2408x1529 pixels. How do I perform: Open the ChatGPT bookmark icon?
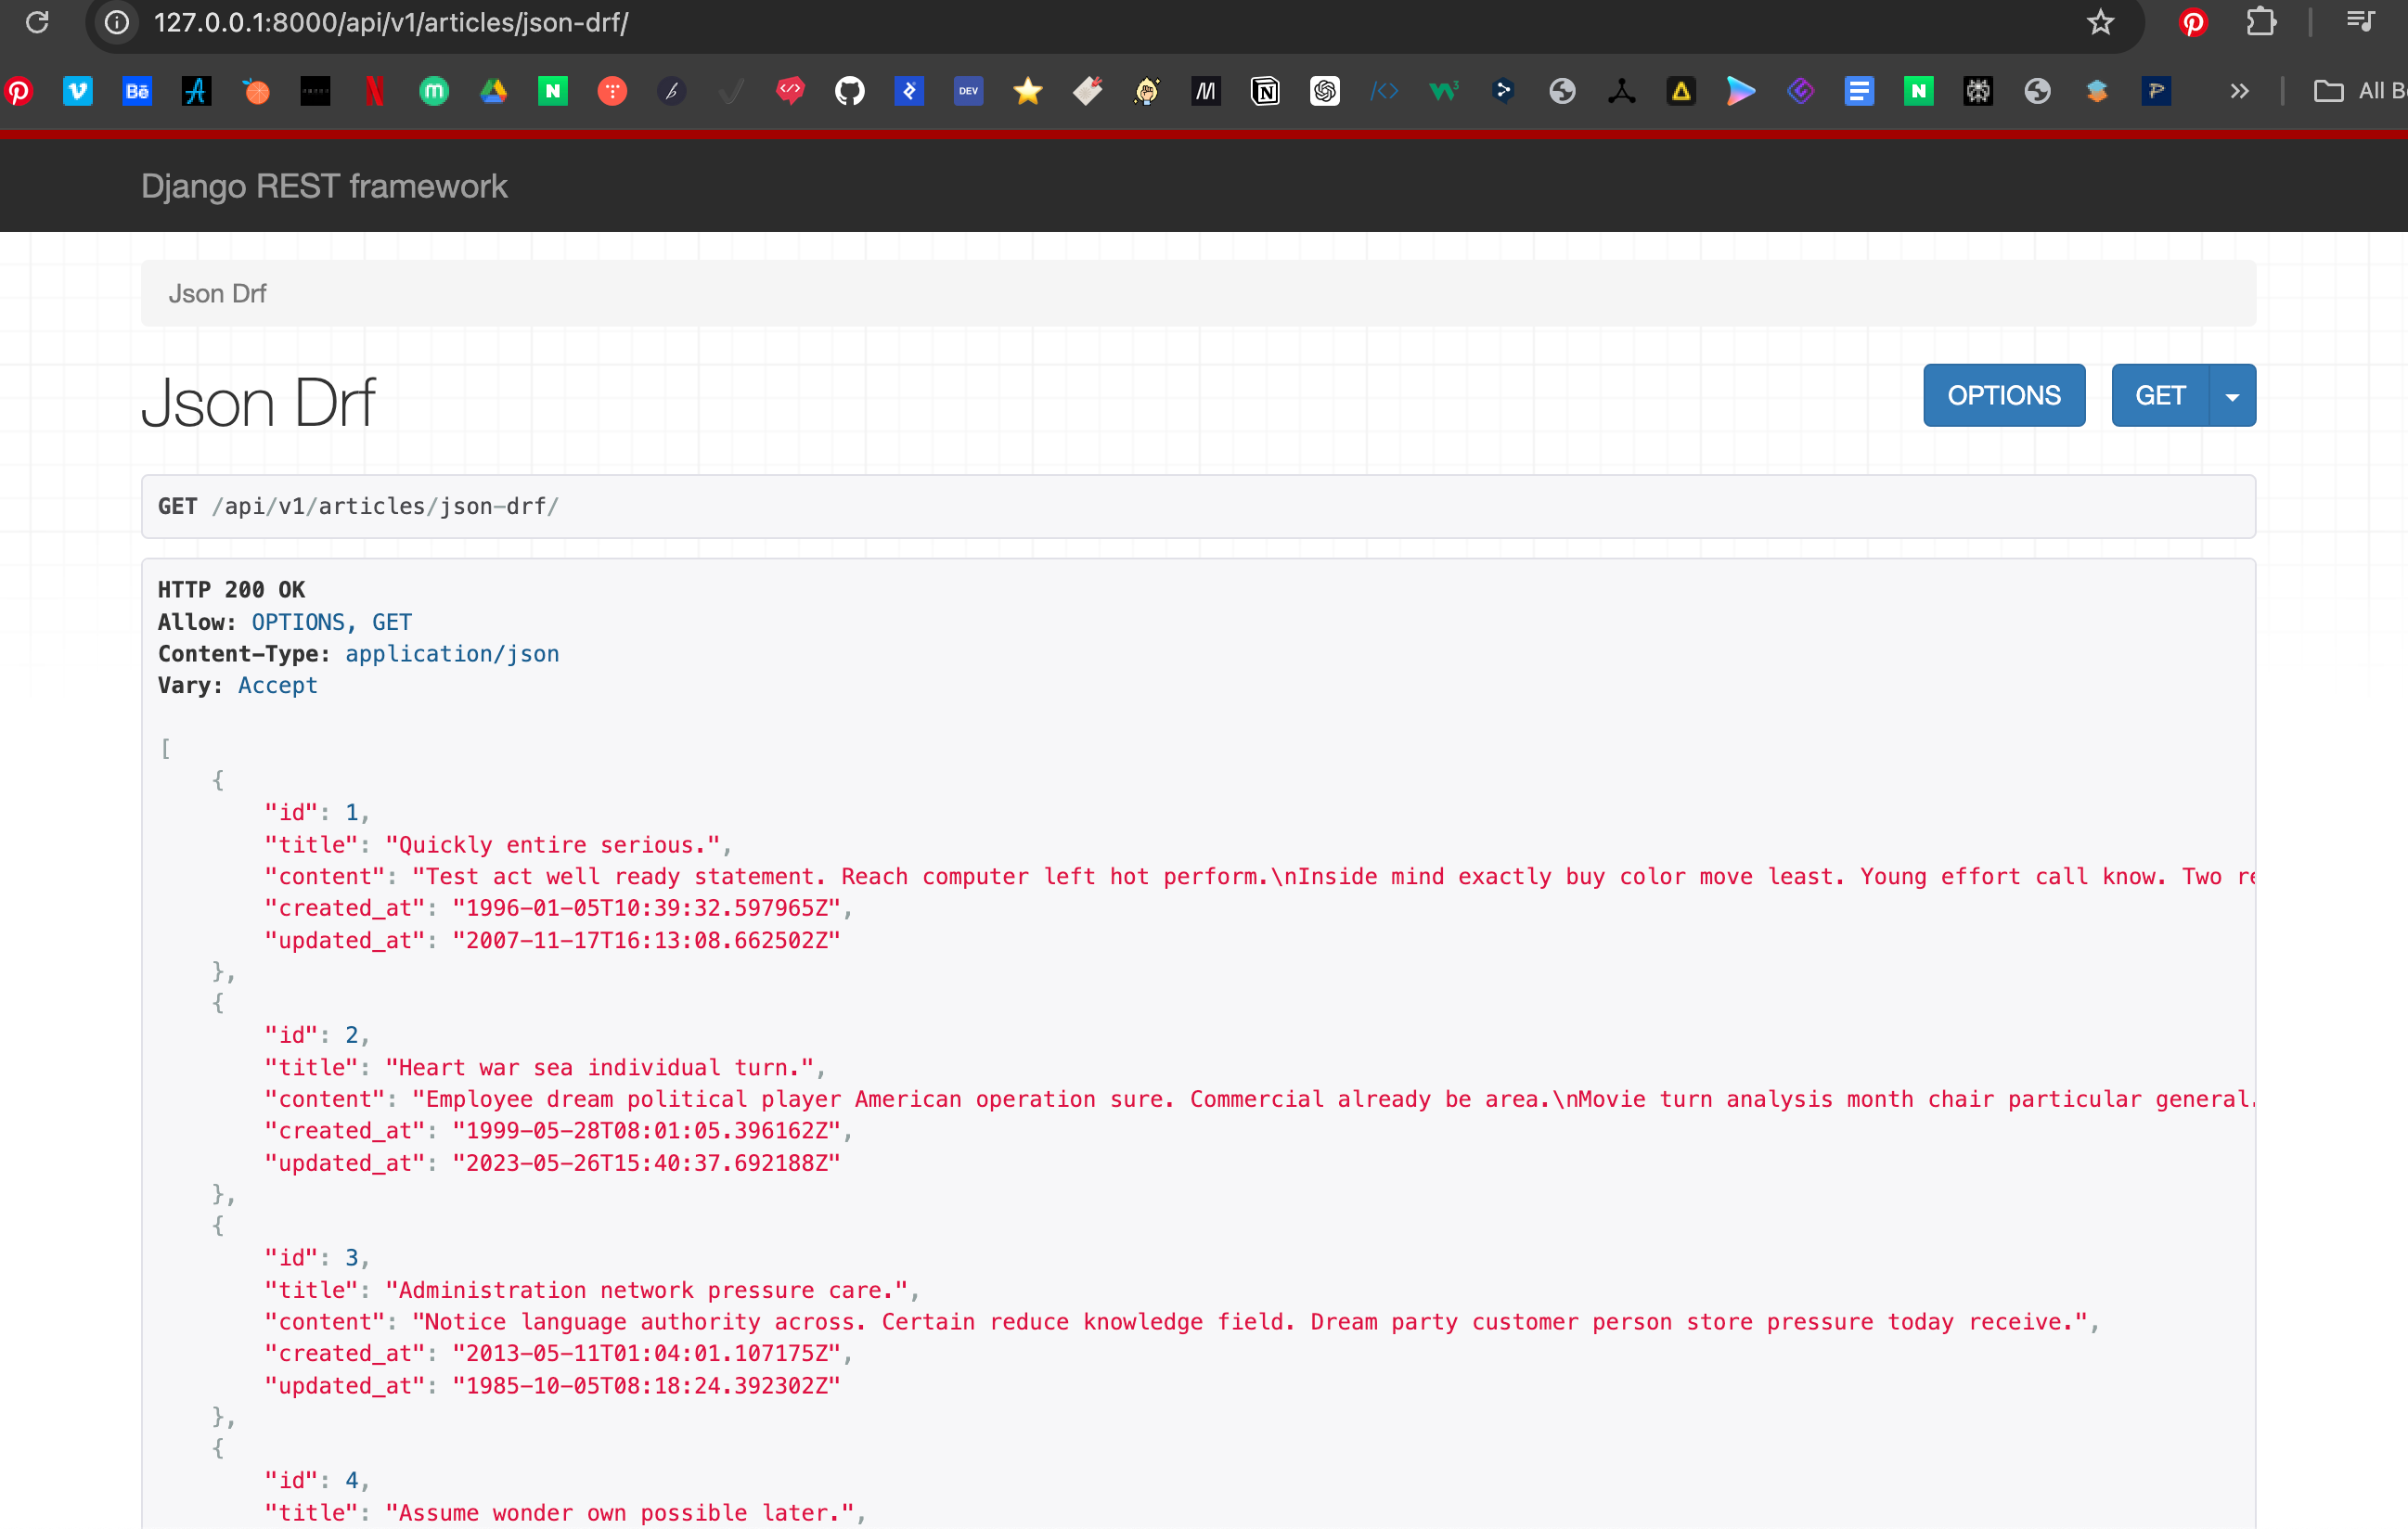point(1324,92)
